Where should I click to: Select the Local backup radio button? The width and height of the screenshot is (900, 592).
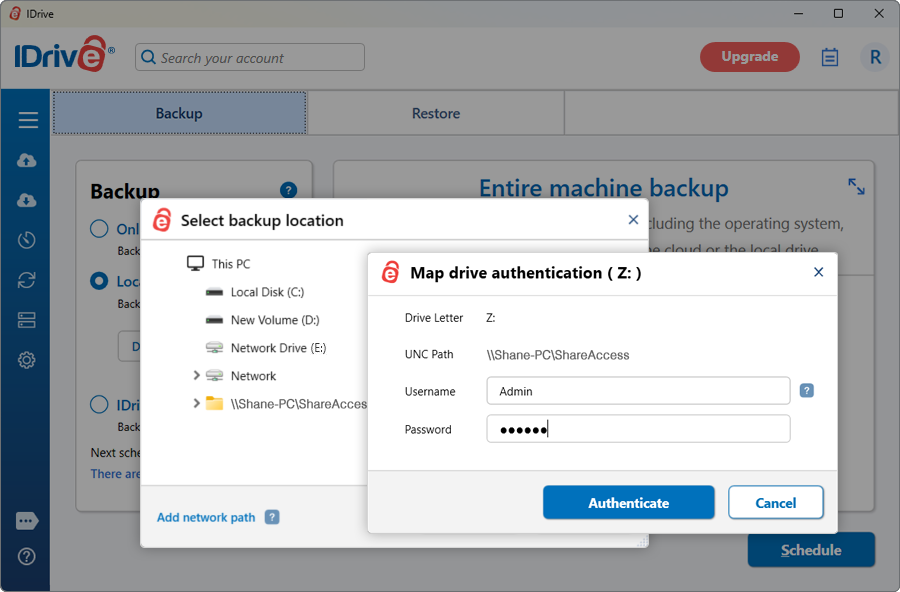pos(99,281)
